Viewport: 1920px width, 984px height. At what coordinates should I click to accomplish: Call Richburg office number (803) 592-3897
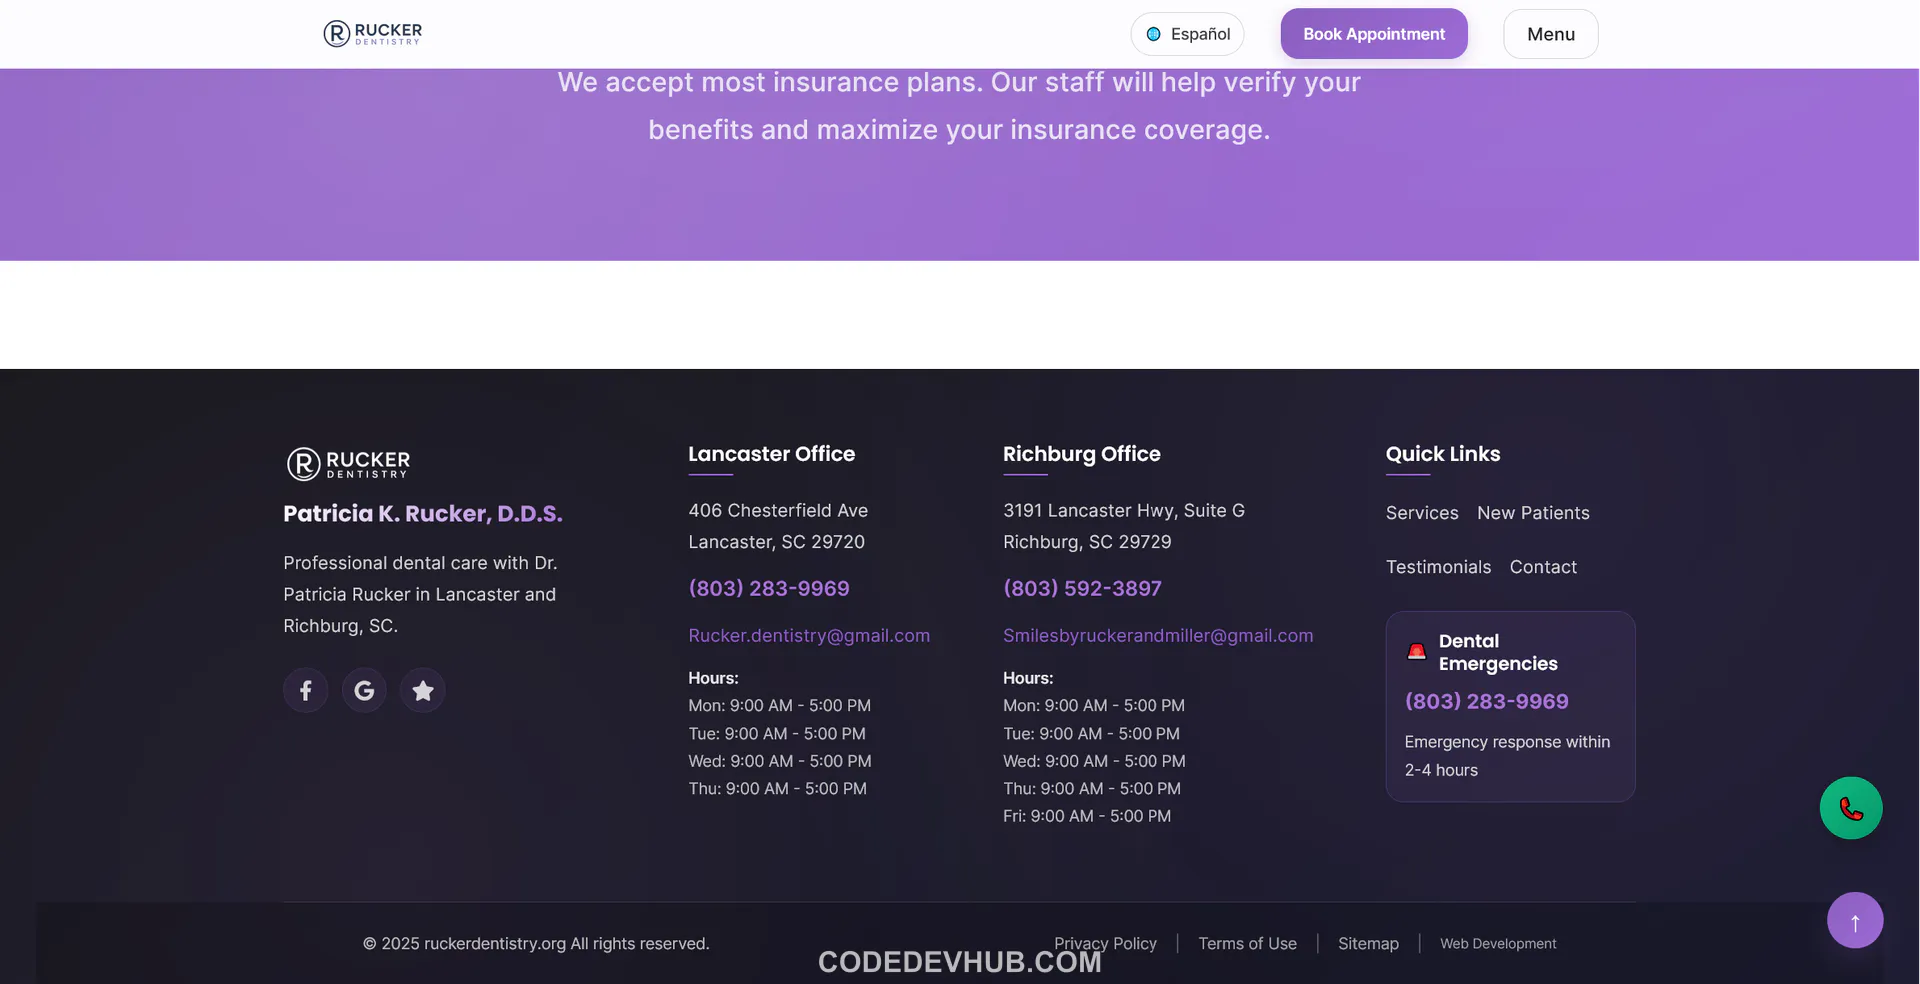1082,588
